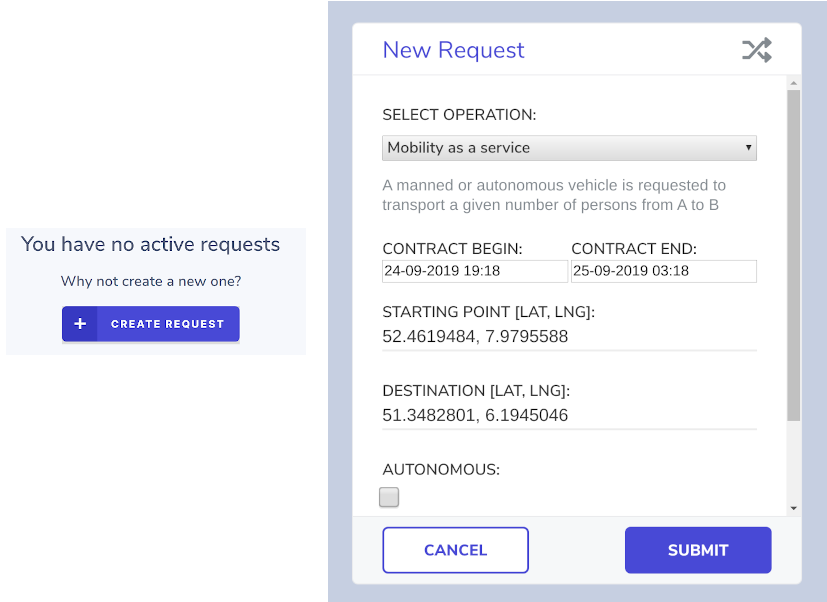The image size is (827, 602).
Task: Click the You have no active requests heading
Action: (x=150, y=244)
